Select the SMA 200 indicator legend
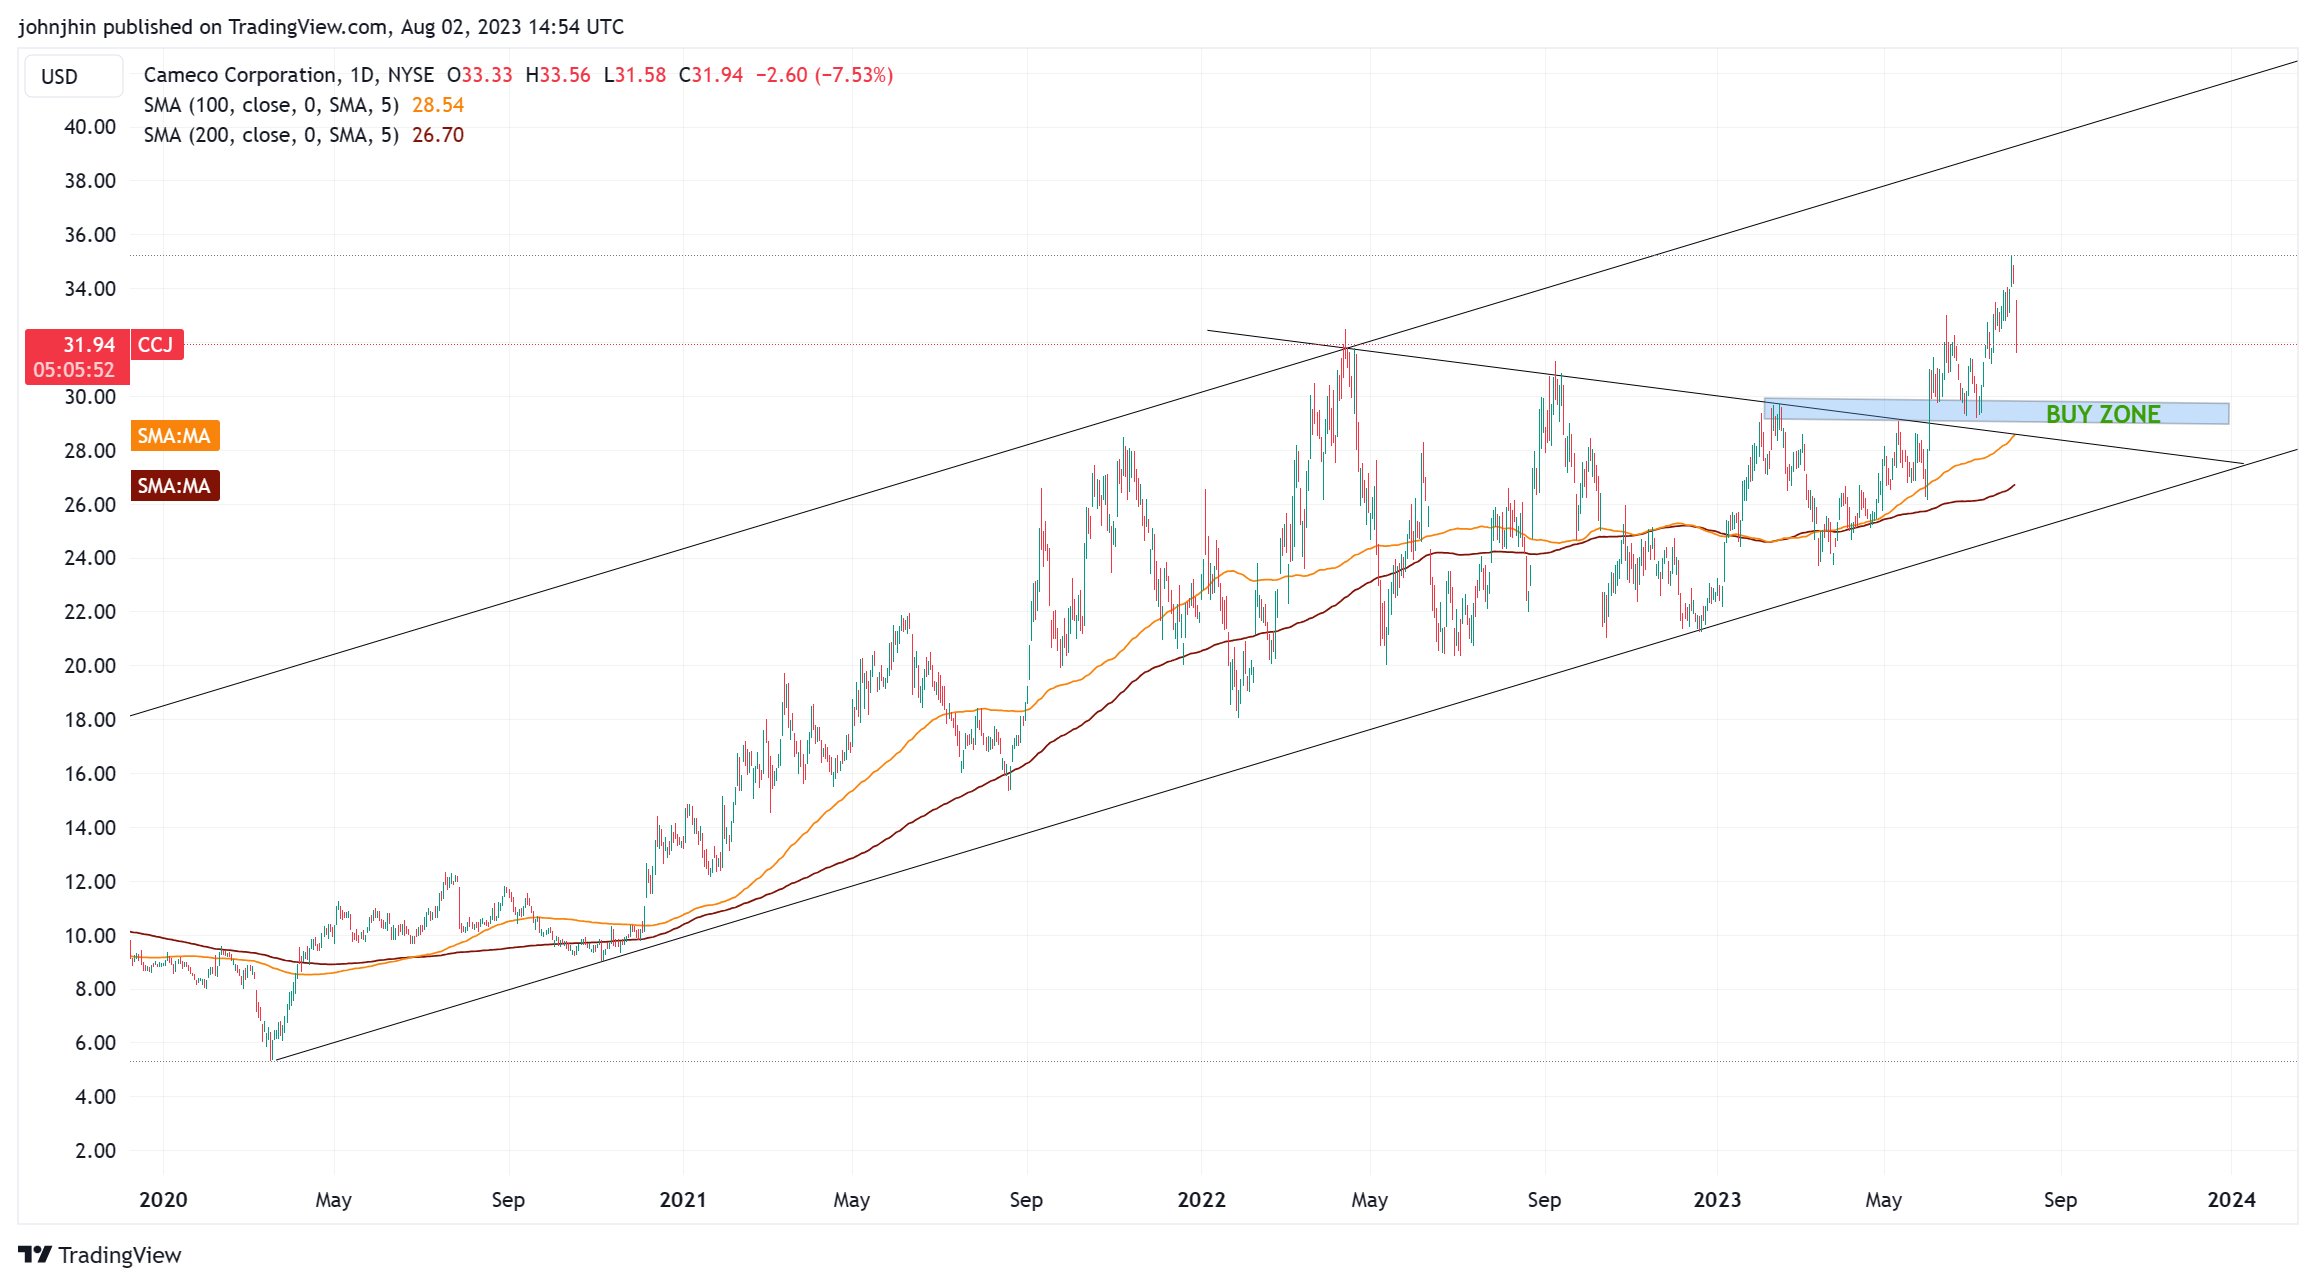This screenshot has height=1285, width=2316. tap(270, 135)
